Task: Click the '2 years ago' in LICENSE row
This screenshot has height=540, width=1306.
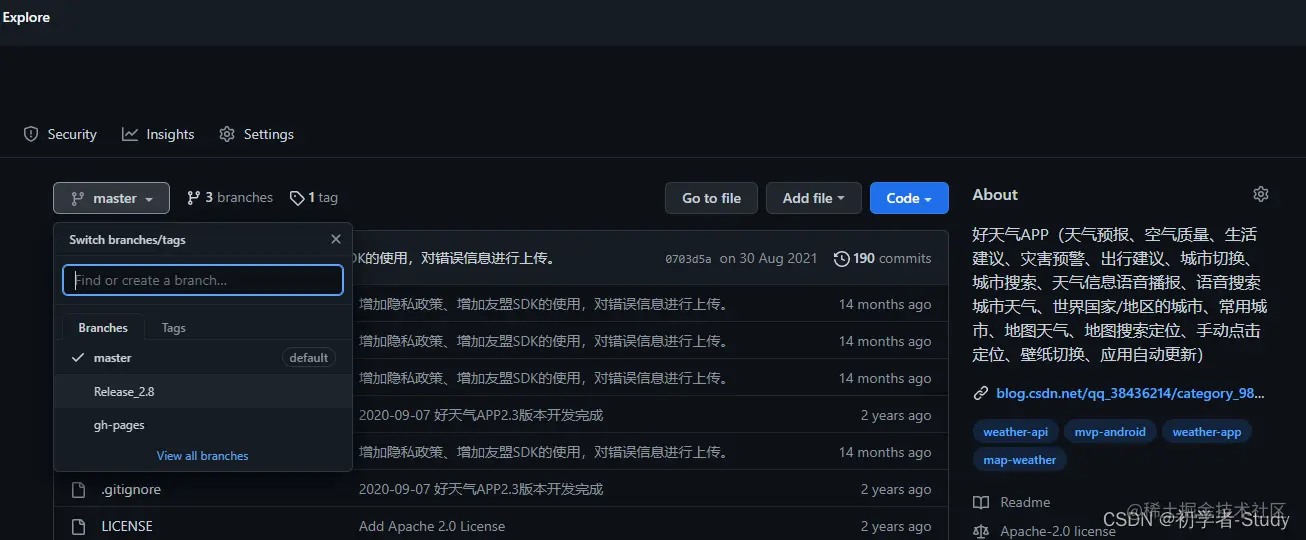Action: click(896, 526)
